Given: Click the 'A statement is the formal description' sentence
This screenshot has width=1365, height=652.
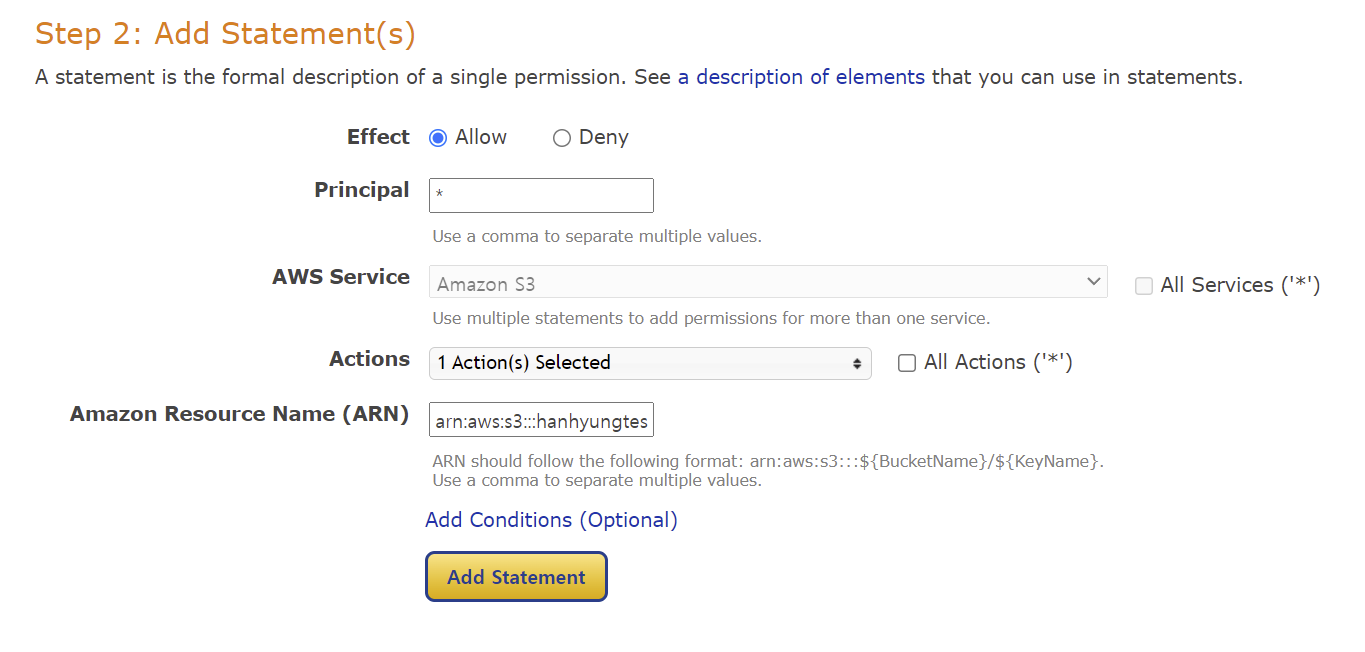Looking at the screenshot, I should (350, 77).
